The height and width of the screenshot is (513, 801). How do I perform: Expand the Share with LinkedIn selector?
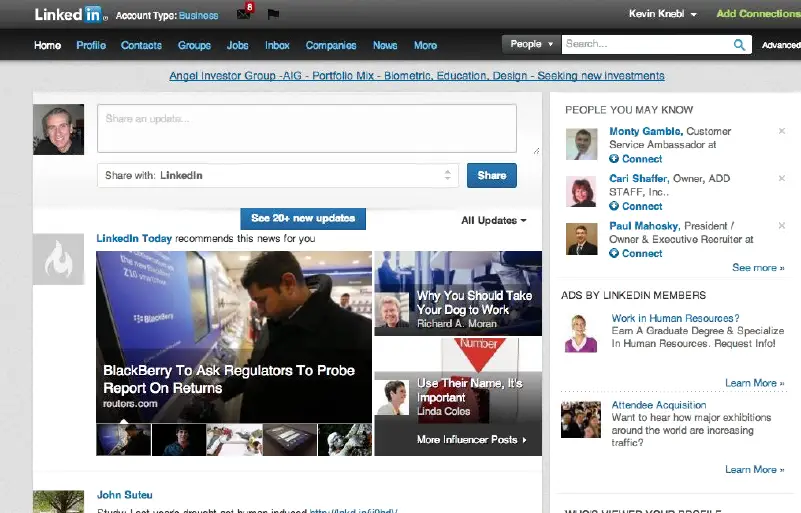coord(278,175)
